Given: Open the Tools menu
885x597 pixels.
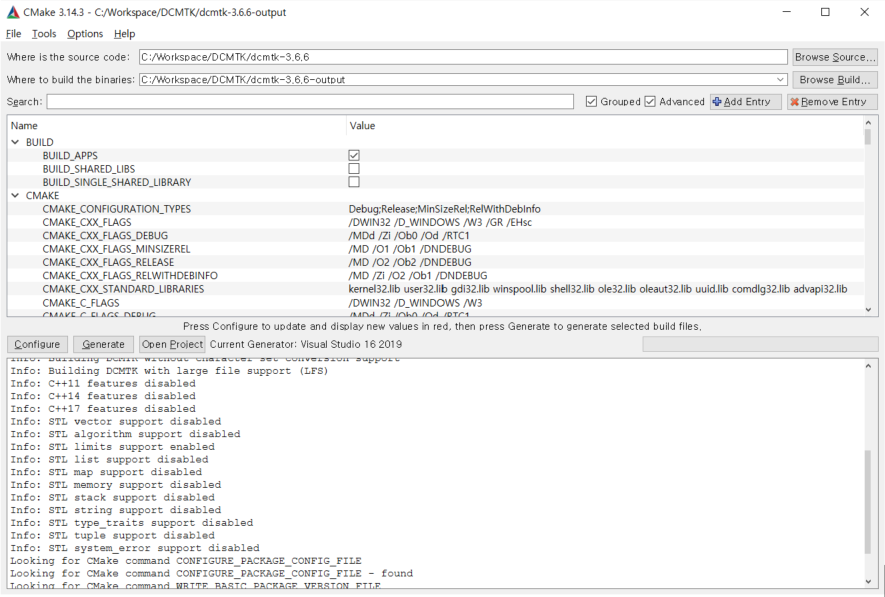Looking at the screenshot, I should pos(44,34).
